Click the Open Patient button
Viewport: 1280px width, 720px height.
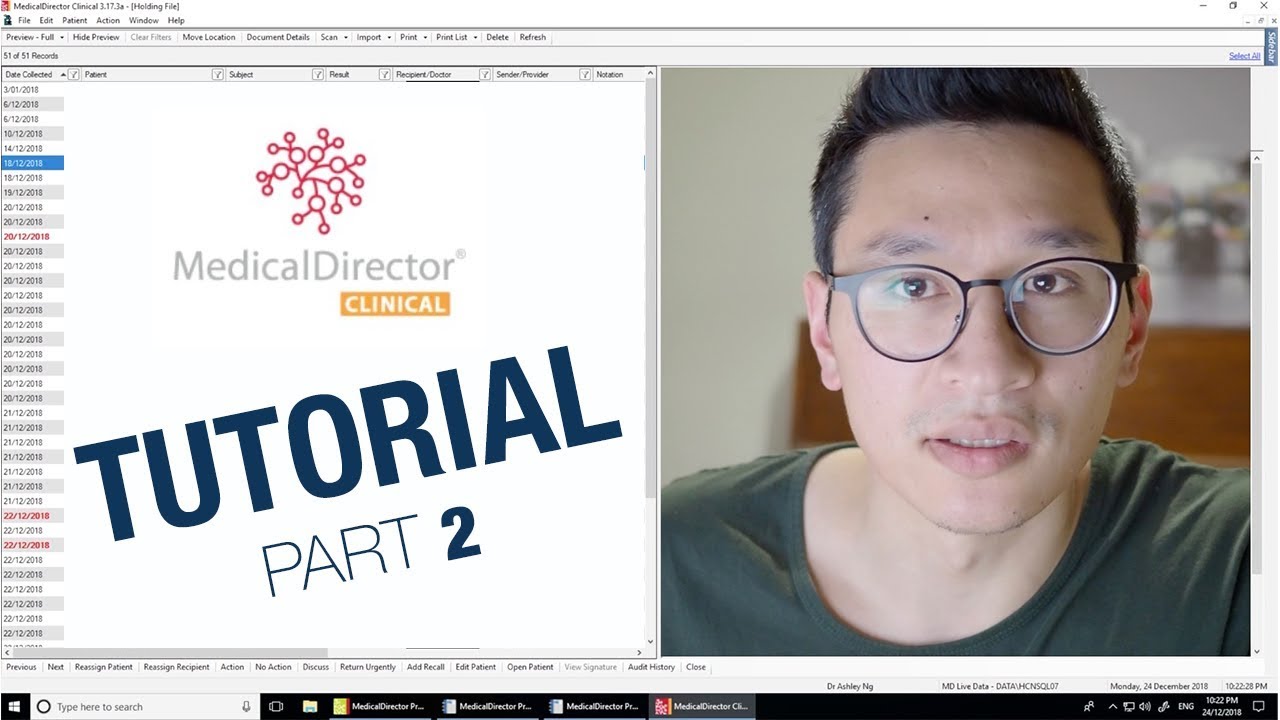(530, 667)
